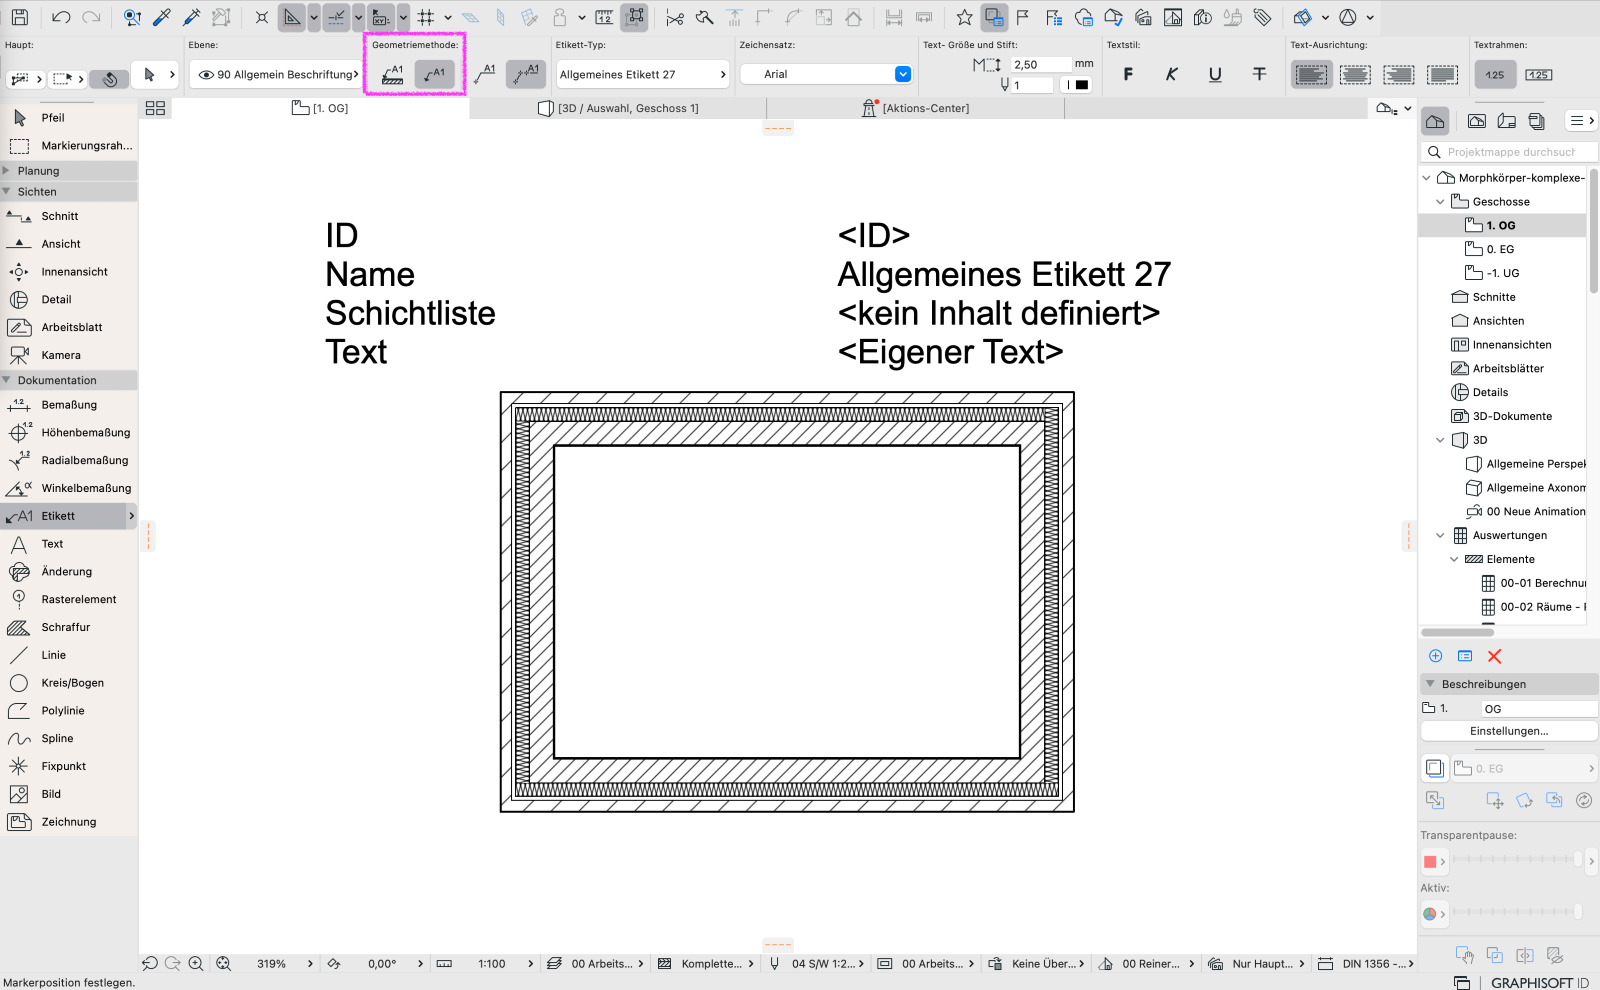The height and width of the screenshot is (990, 1600).
Task: Select the Änderung tool
Action: tap(69, 572)
